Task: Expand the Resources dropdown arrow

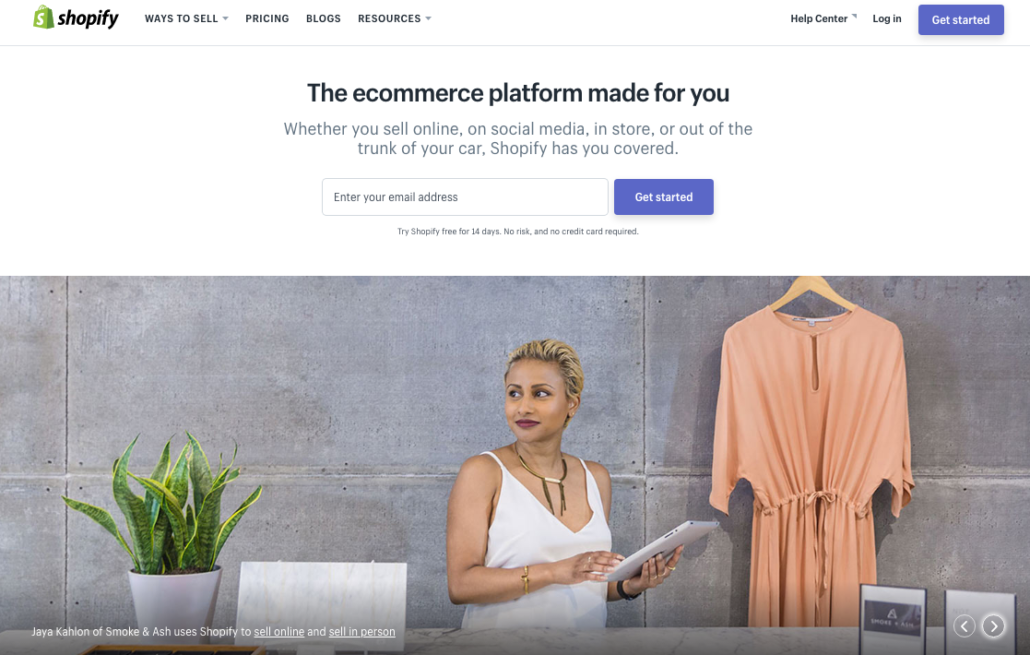Action: click(x=428, y=18)
